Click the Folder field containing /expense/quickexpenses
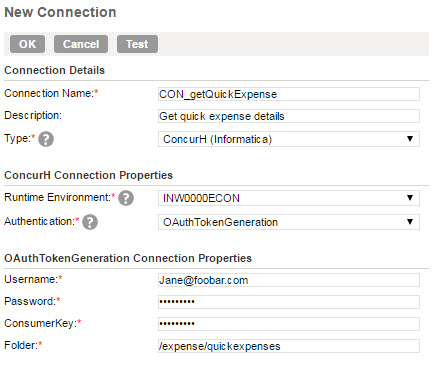Viewport: 439px width, 365px height. point(289,346)
